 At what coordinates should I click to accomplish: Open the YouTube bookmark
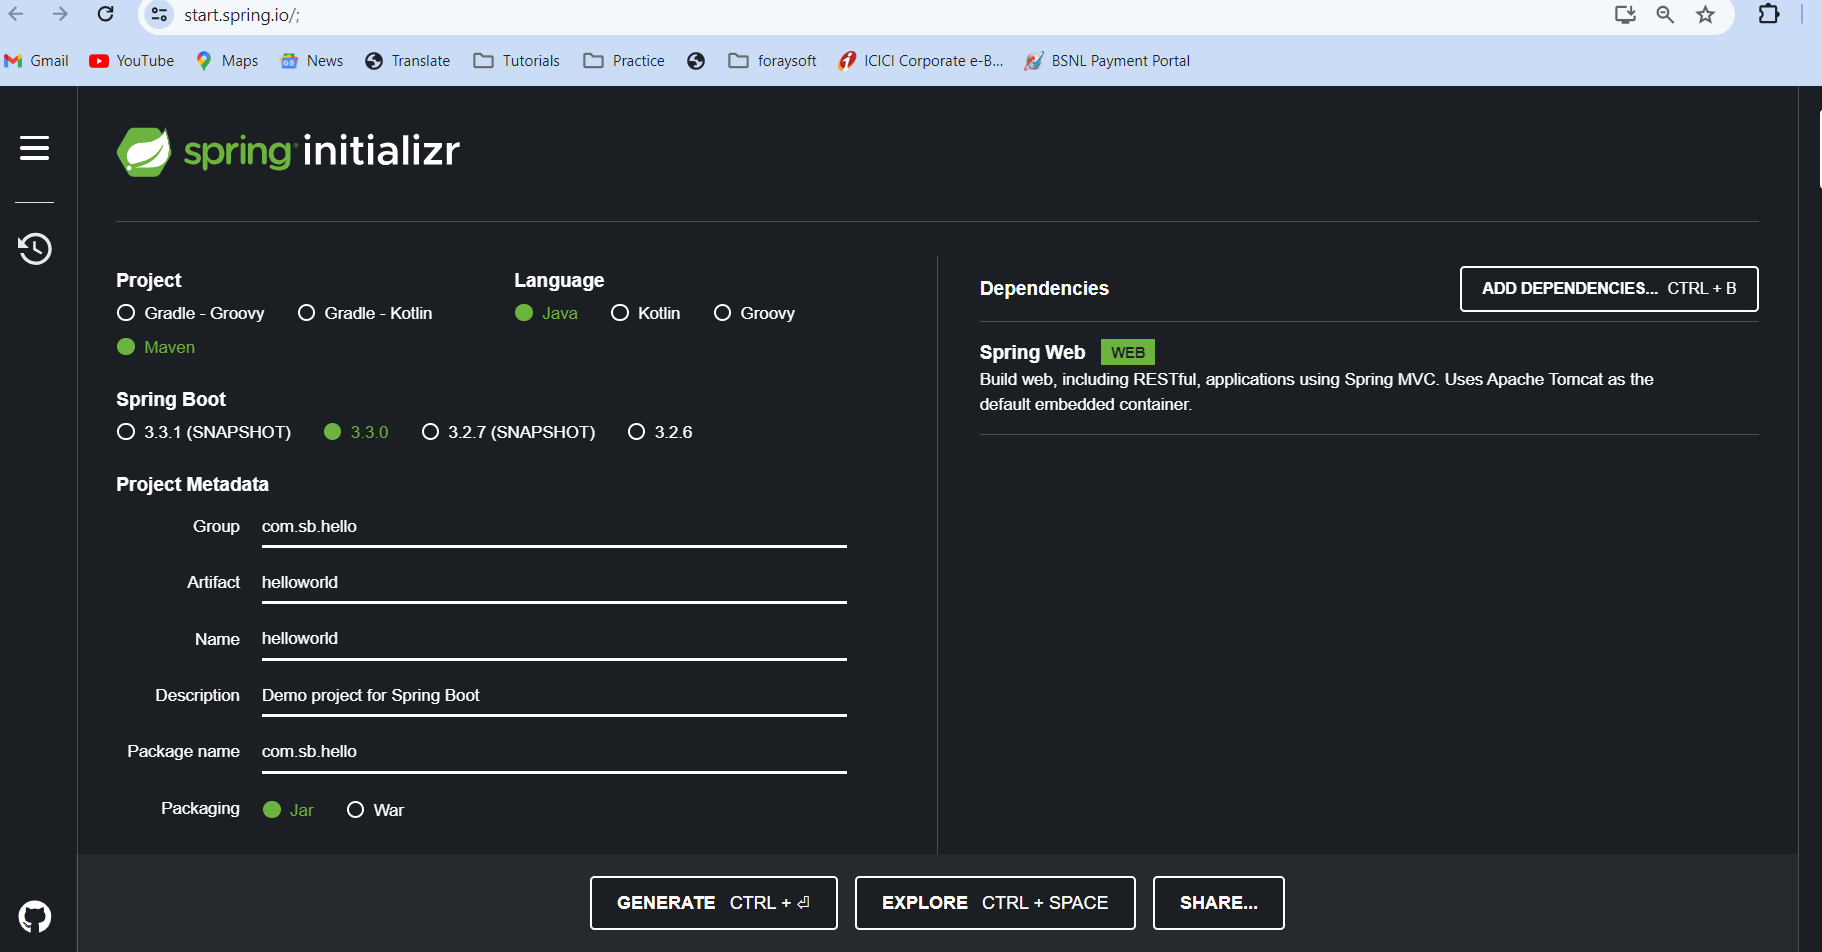[x=132, y=61]
